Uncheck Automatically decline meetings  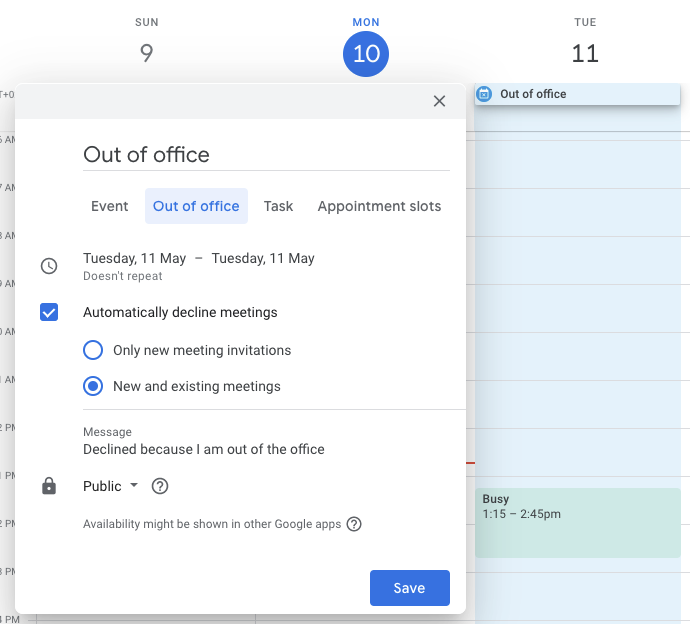point(49,312)
